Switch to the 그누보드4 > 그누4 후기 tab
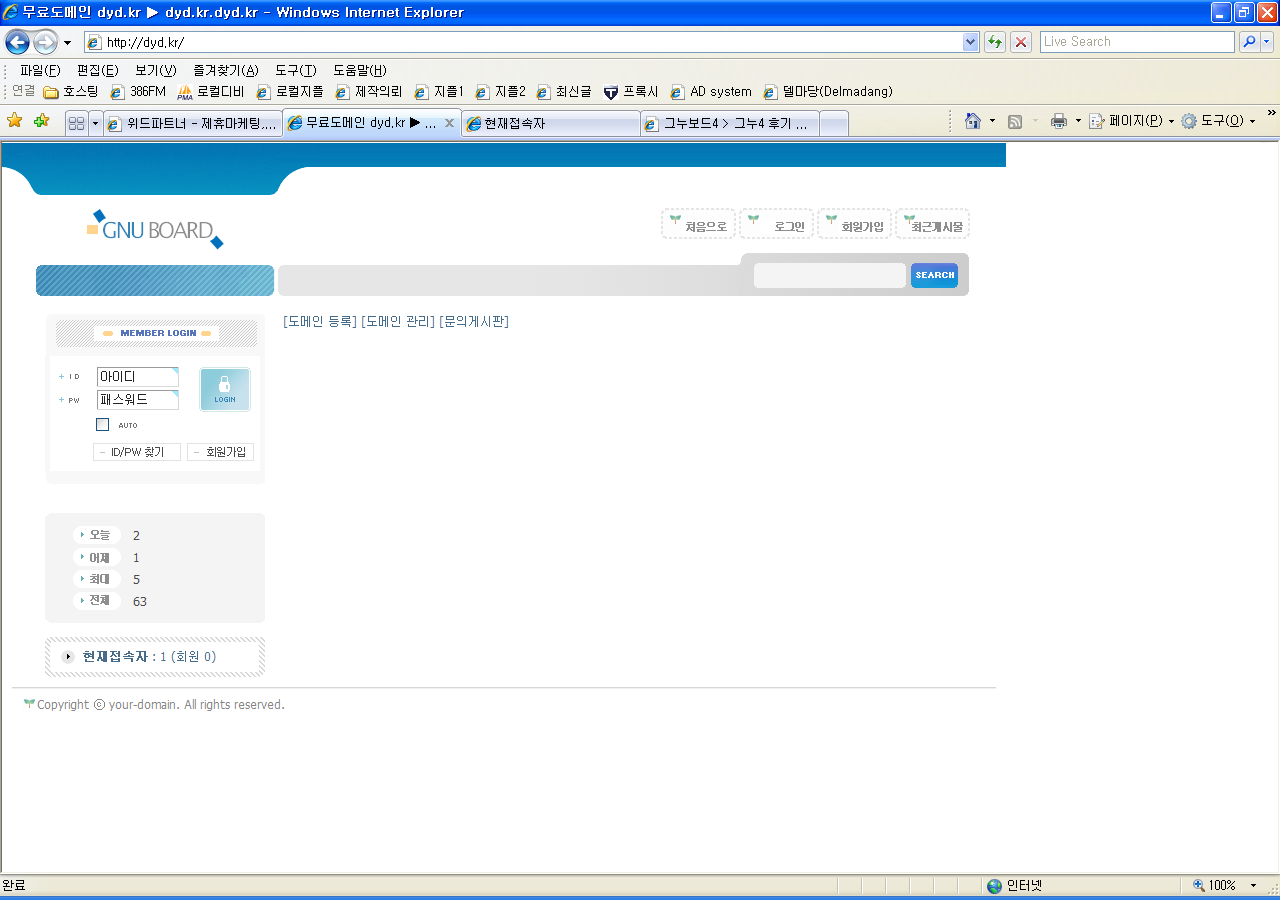 coord(730,123)
